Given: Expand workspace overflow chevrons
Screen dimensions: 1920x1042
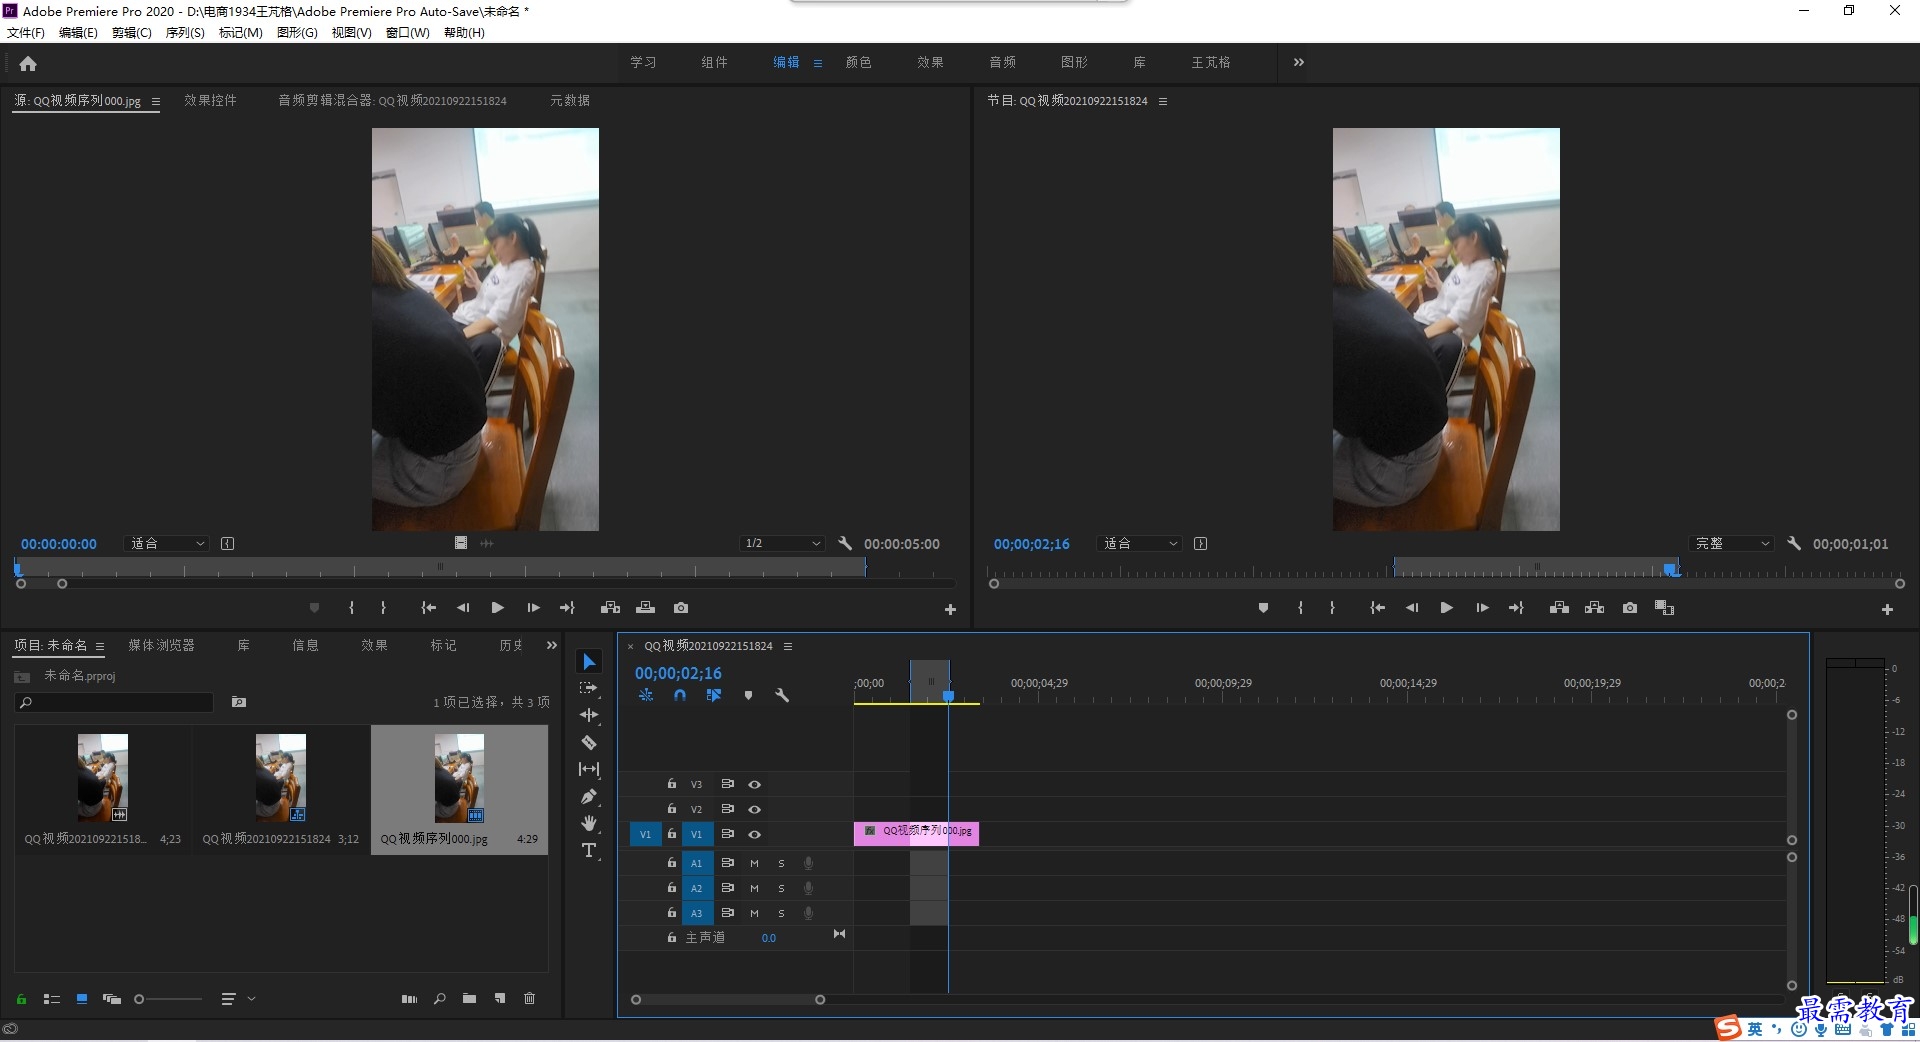Looking at the screenshot, I should (x=1298, y=62).
